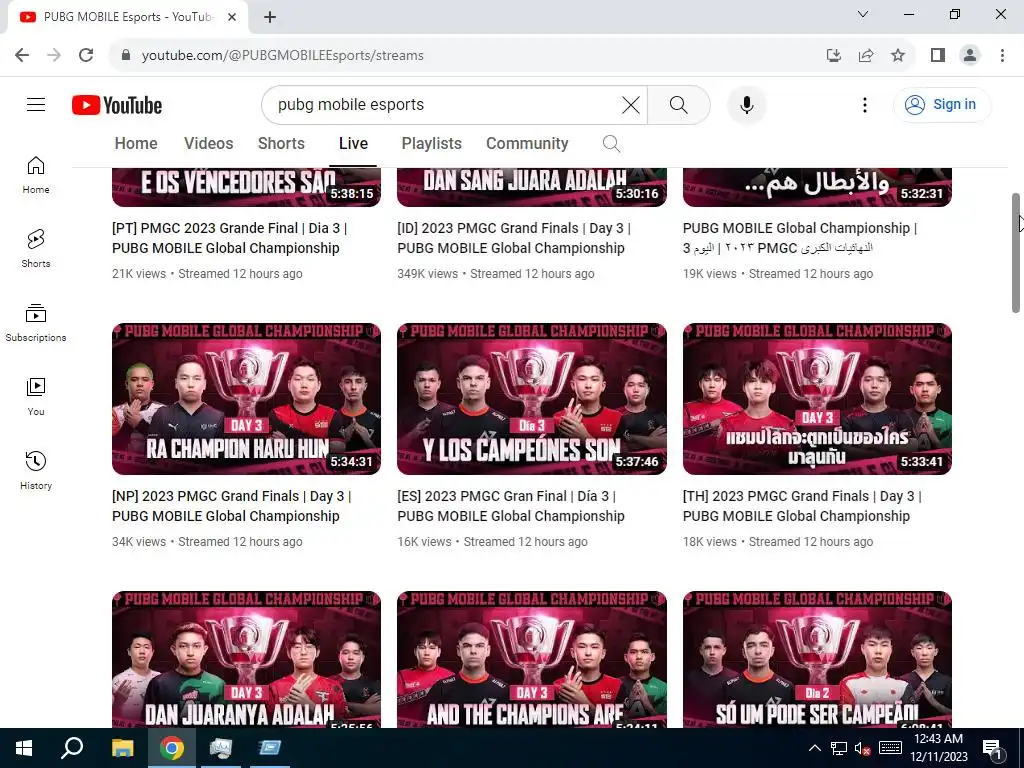The image size is (1024, 768).
Task: Open File Explorer from the taskbar
Action: tap(122, 748)
